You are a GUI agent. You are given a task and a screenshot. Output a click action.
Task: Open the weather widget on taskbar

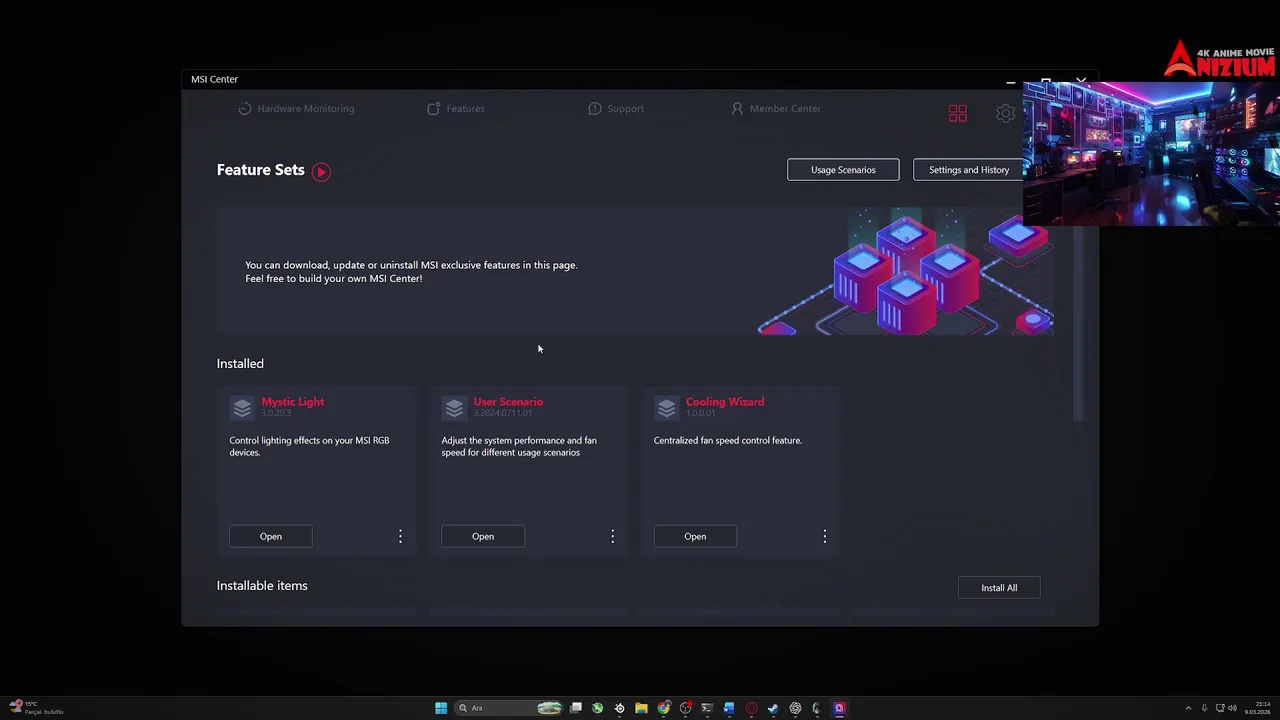[36, 708]
